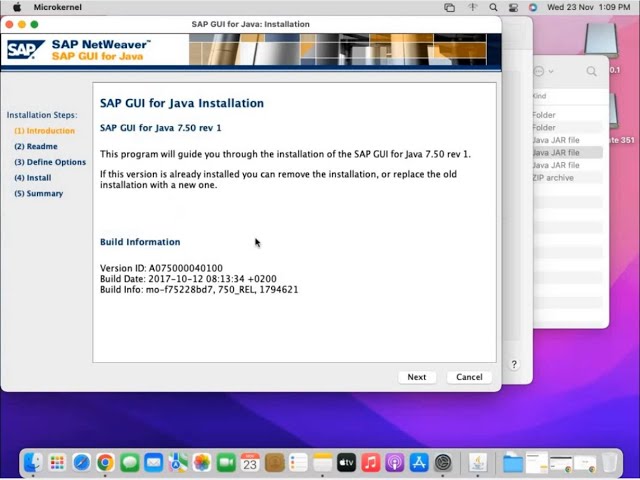Open Apple TV from the Dock
Viewport: 640px width, 480px height.
[x=347, y=463]
